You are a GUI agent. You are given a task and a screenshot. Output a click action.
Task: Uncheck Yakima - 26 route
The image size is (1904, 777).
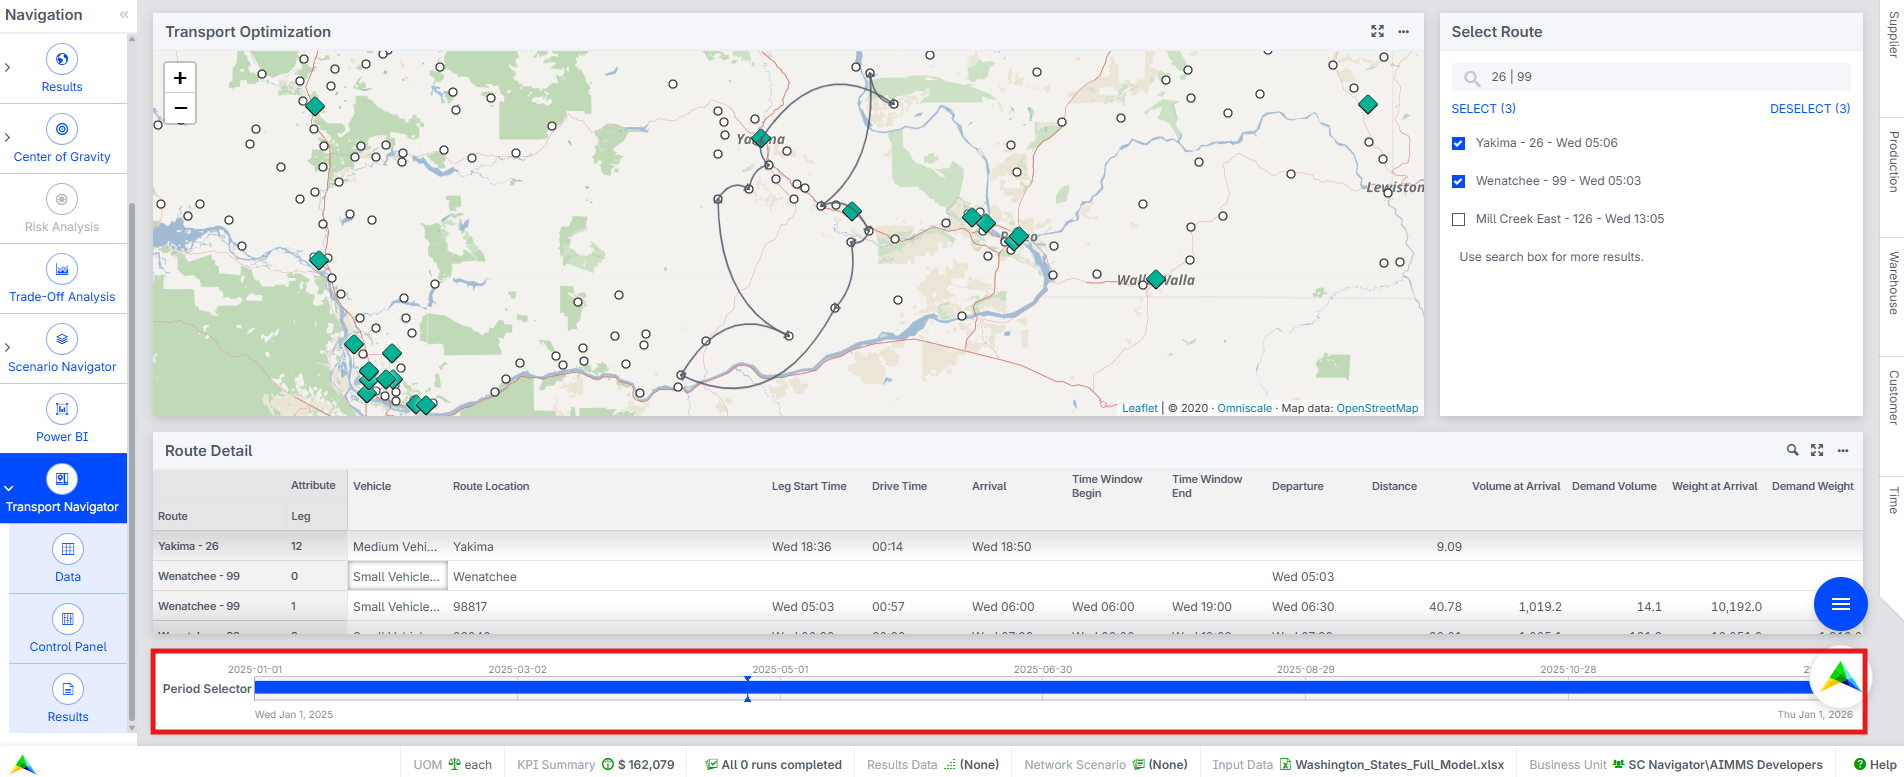(1458, 143)
